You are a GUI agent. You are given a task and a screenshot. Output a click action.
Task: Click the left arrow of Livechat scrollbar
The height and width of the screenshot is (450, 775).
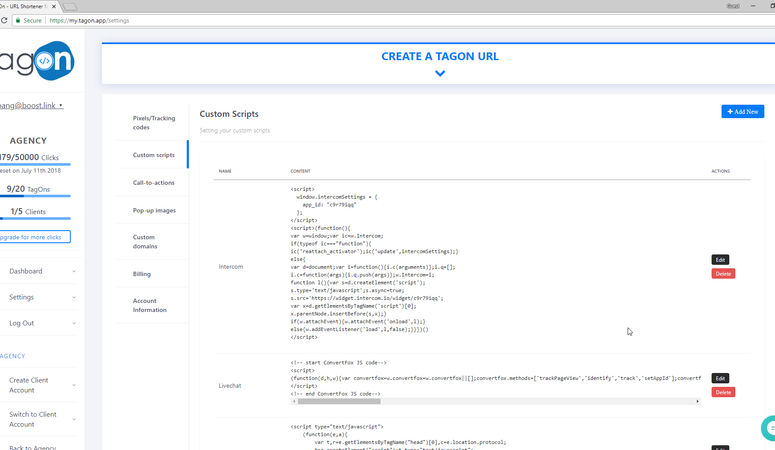coord(294,402)
